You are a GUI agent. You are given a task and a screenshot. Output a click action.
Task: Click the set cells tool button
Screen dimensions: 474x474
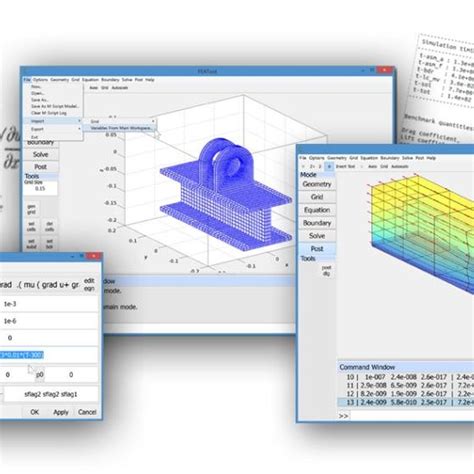coord(31,227)
